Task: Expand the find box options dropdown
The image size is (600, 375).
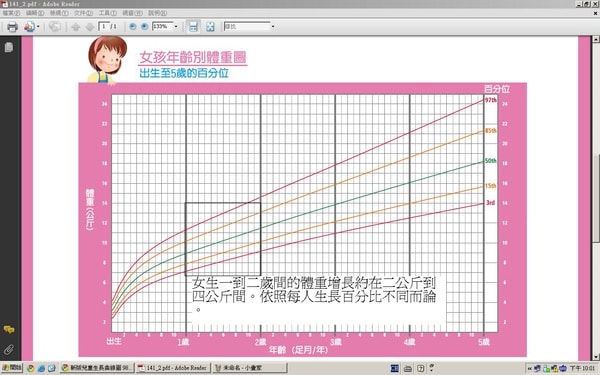Action: [x=273, y=26]
